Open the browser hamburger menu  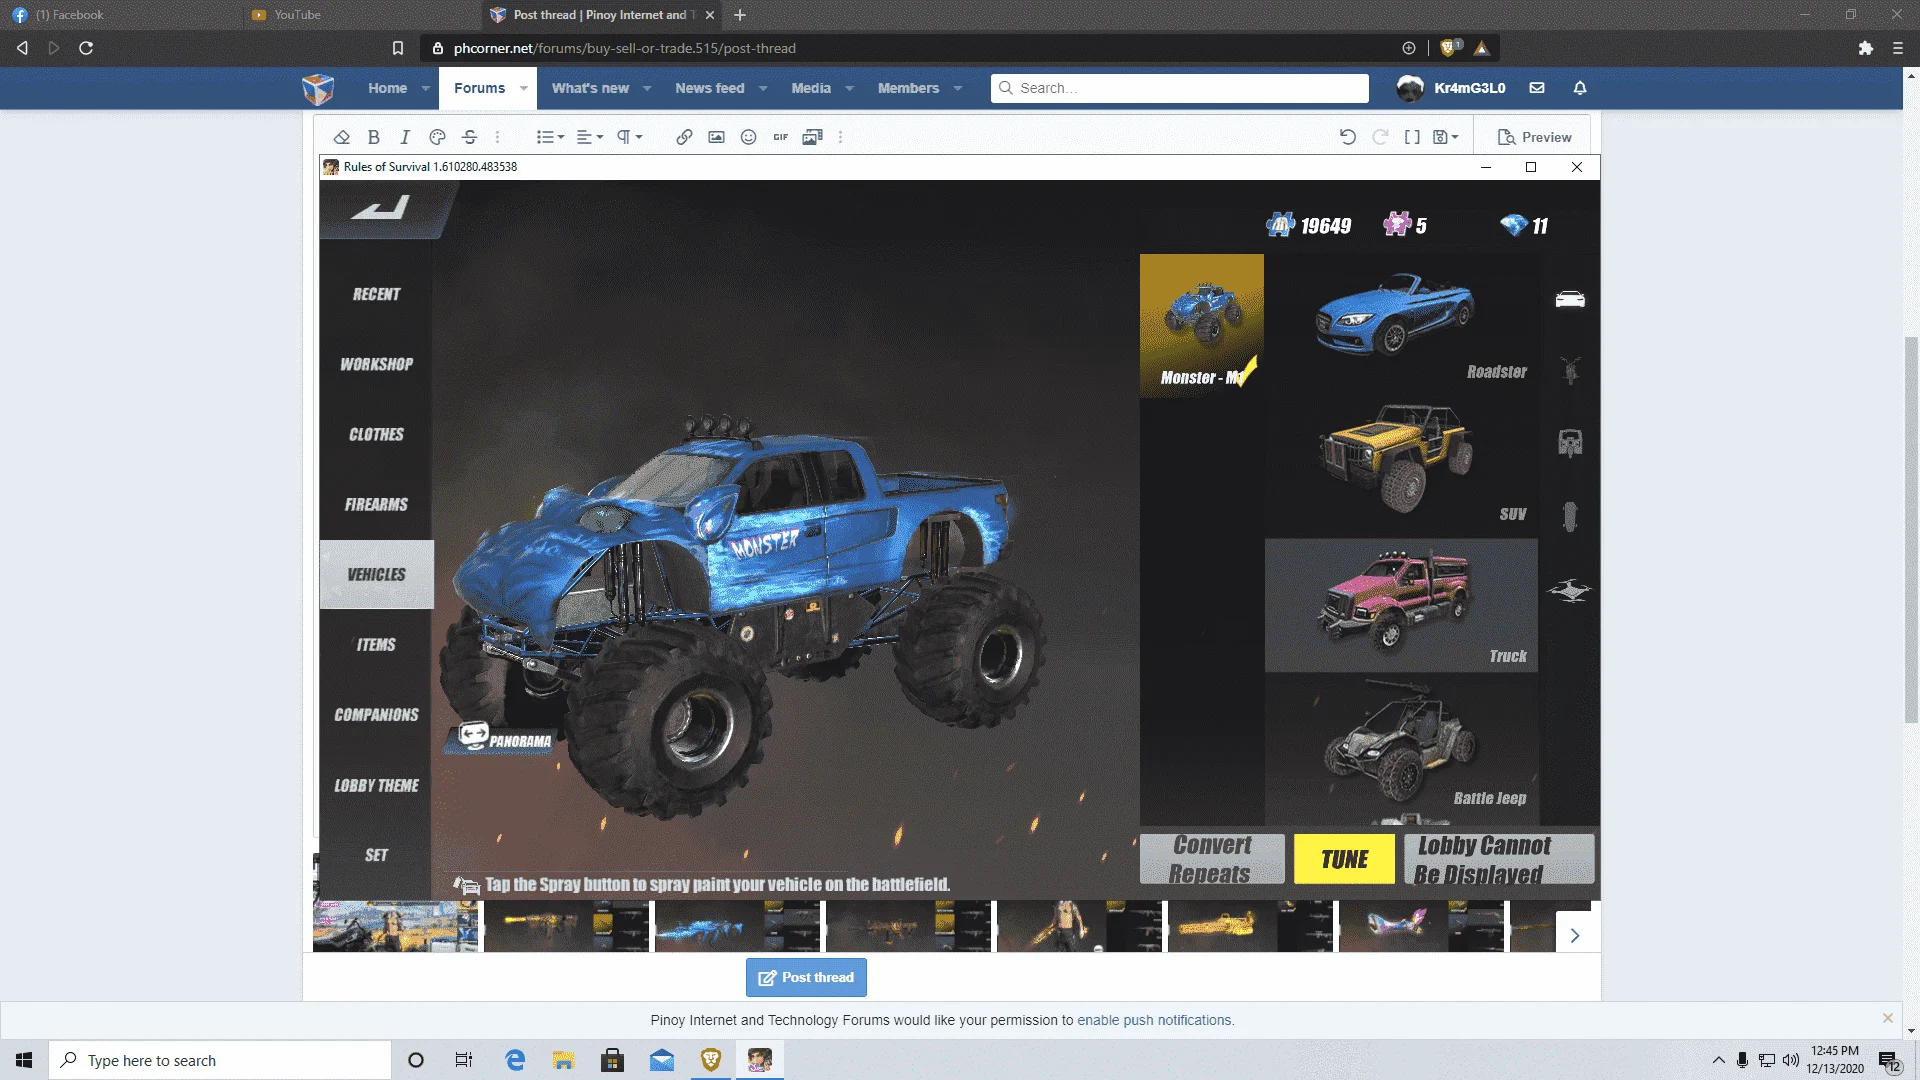1898,48
